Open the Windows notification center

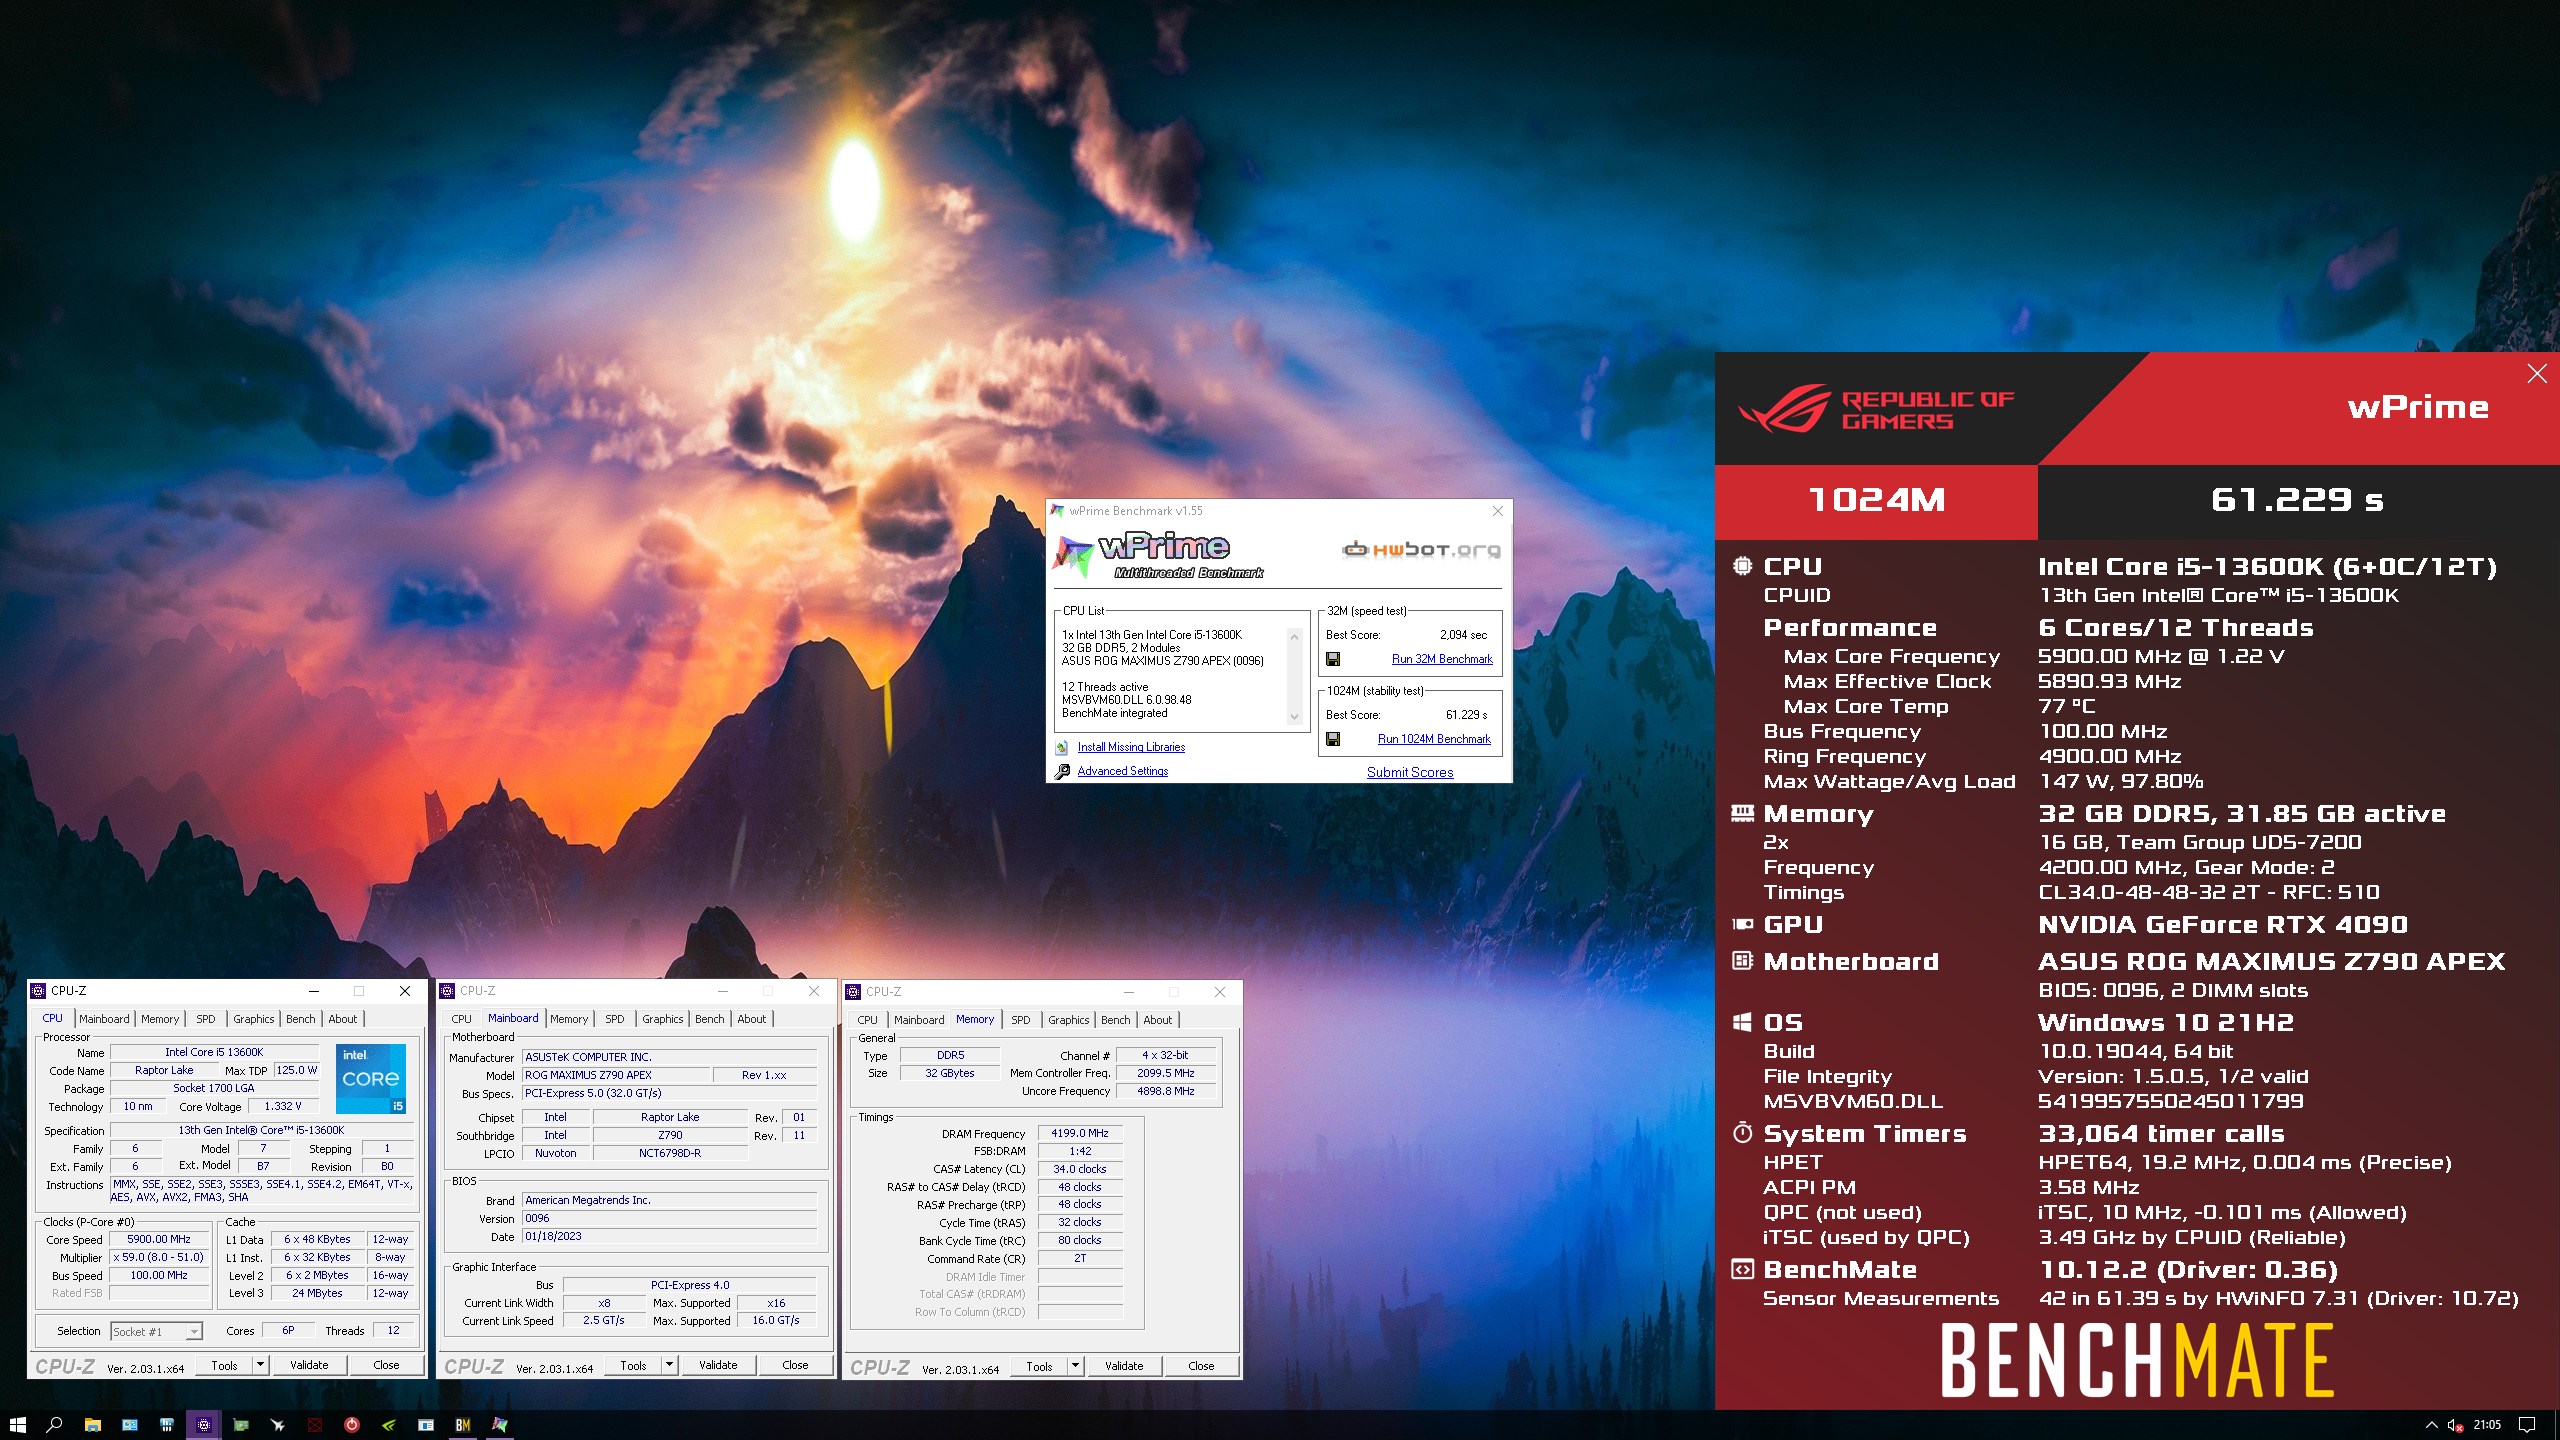[x=2527, y=1424]
